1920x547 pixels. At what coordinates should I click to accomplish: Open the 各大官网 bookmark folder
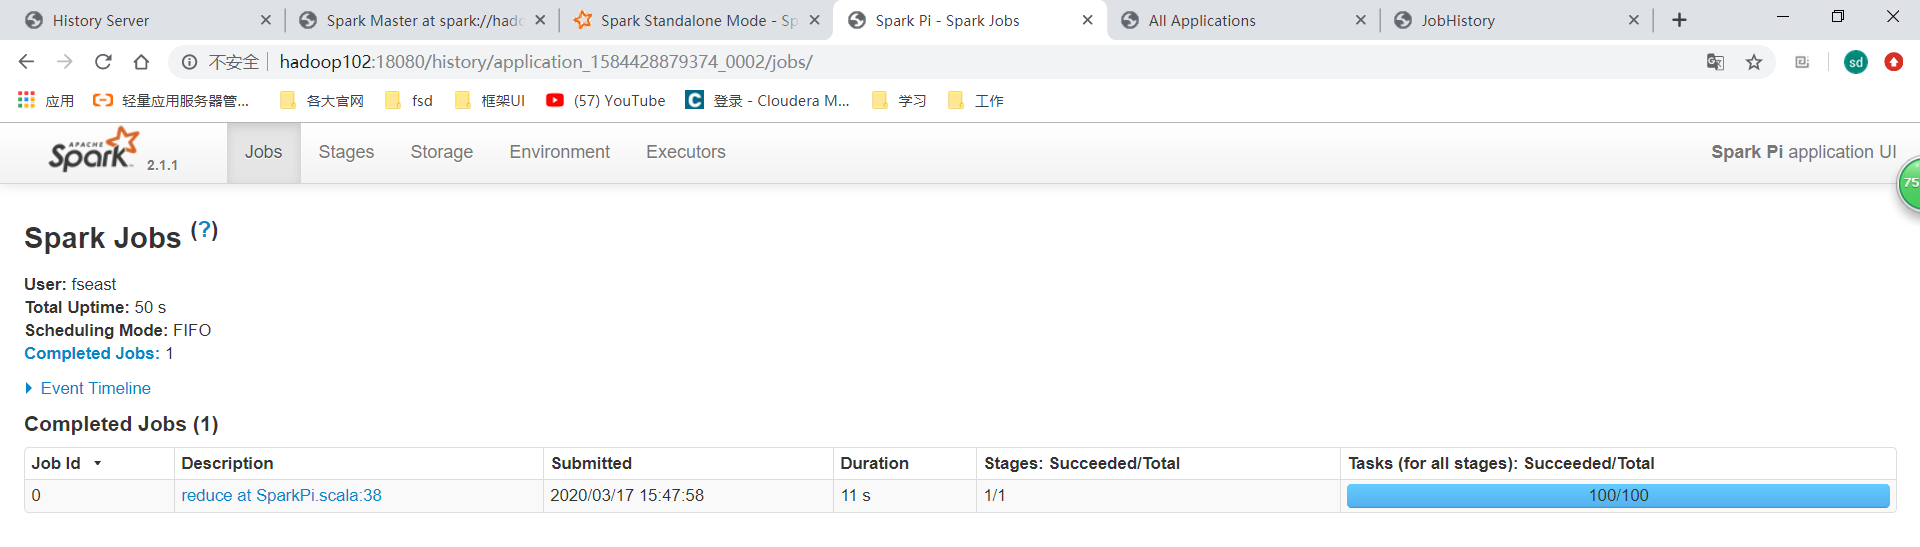pyautogui.click(x=322, y=100)
